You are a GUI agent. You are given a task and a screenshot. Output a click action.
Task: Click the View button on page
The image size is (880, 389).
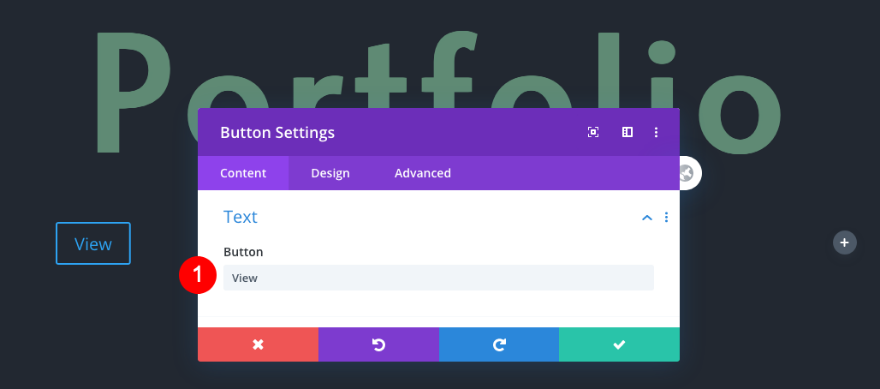[93, 244]
